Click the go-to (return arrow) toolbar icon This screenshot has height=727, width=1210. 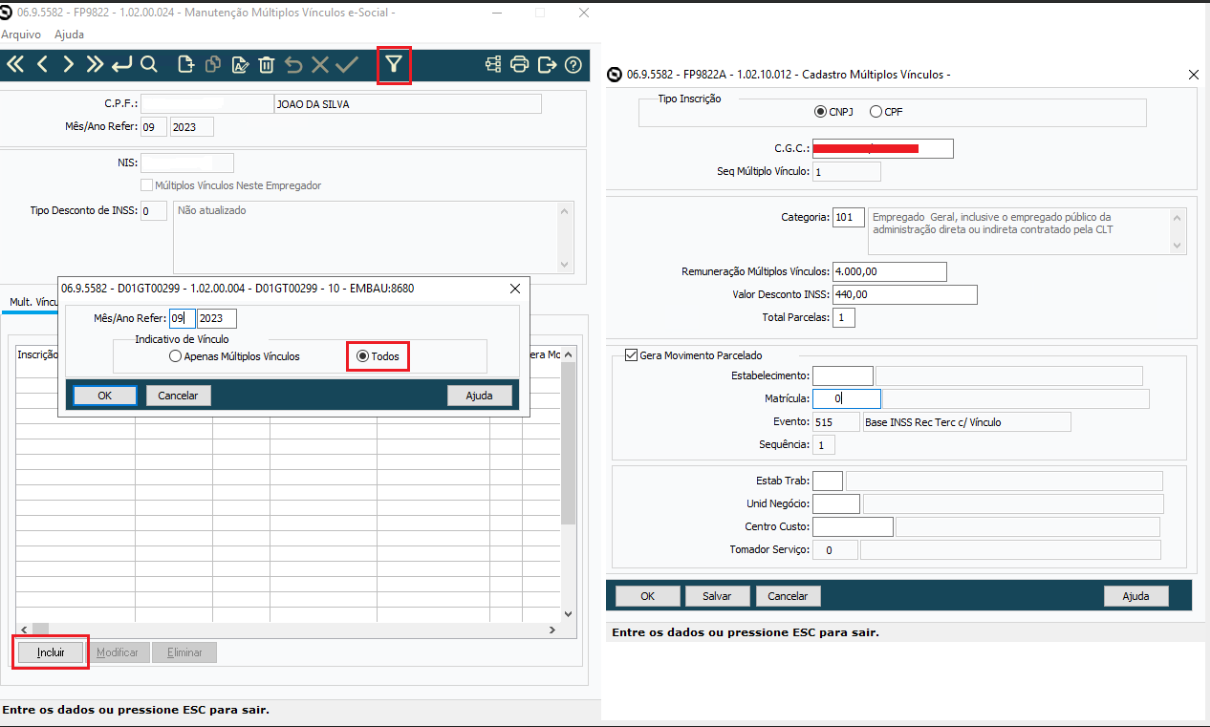point(121,65)
